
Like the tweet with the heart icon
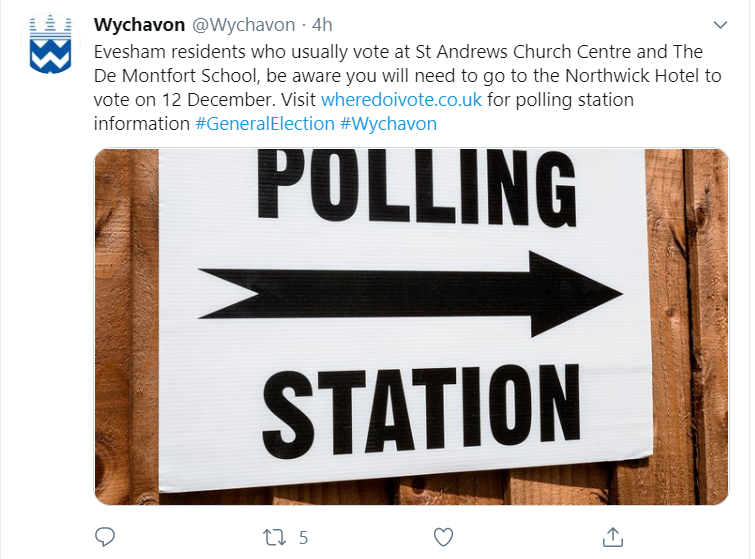pos(443,537)
